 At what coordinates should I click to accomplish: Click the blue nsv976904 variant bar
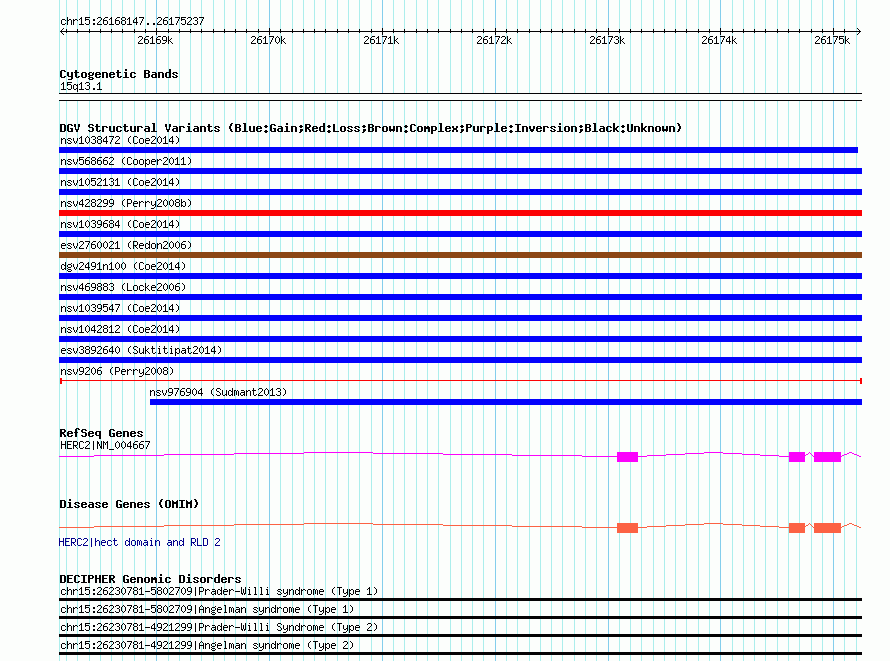(506, 402)
